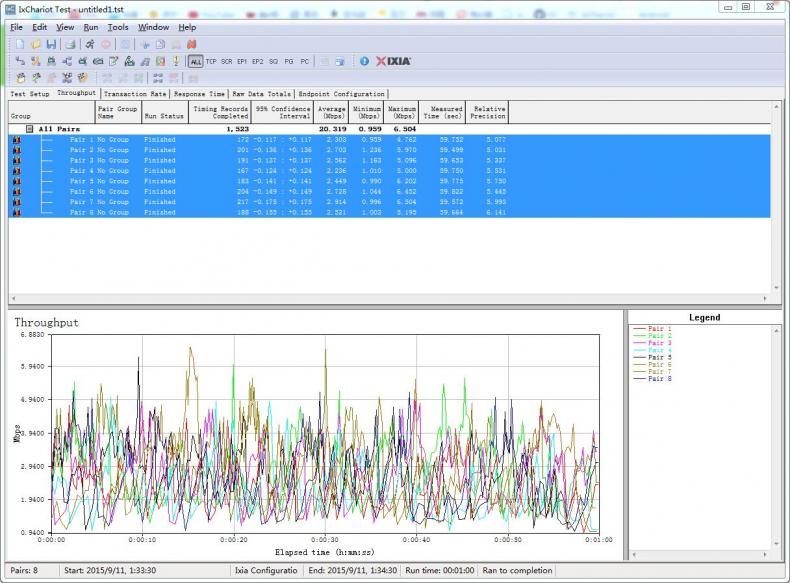790x583 pixels.
Task: Click the Pair Group Name column header
Action: pyautogui.click(x=118, y=112)
